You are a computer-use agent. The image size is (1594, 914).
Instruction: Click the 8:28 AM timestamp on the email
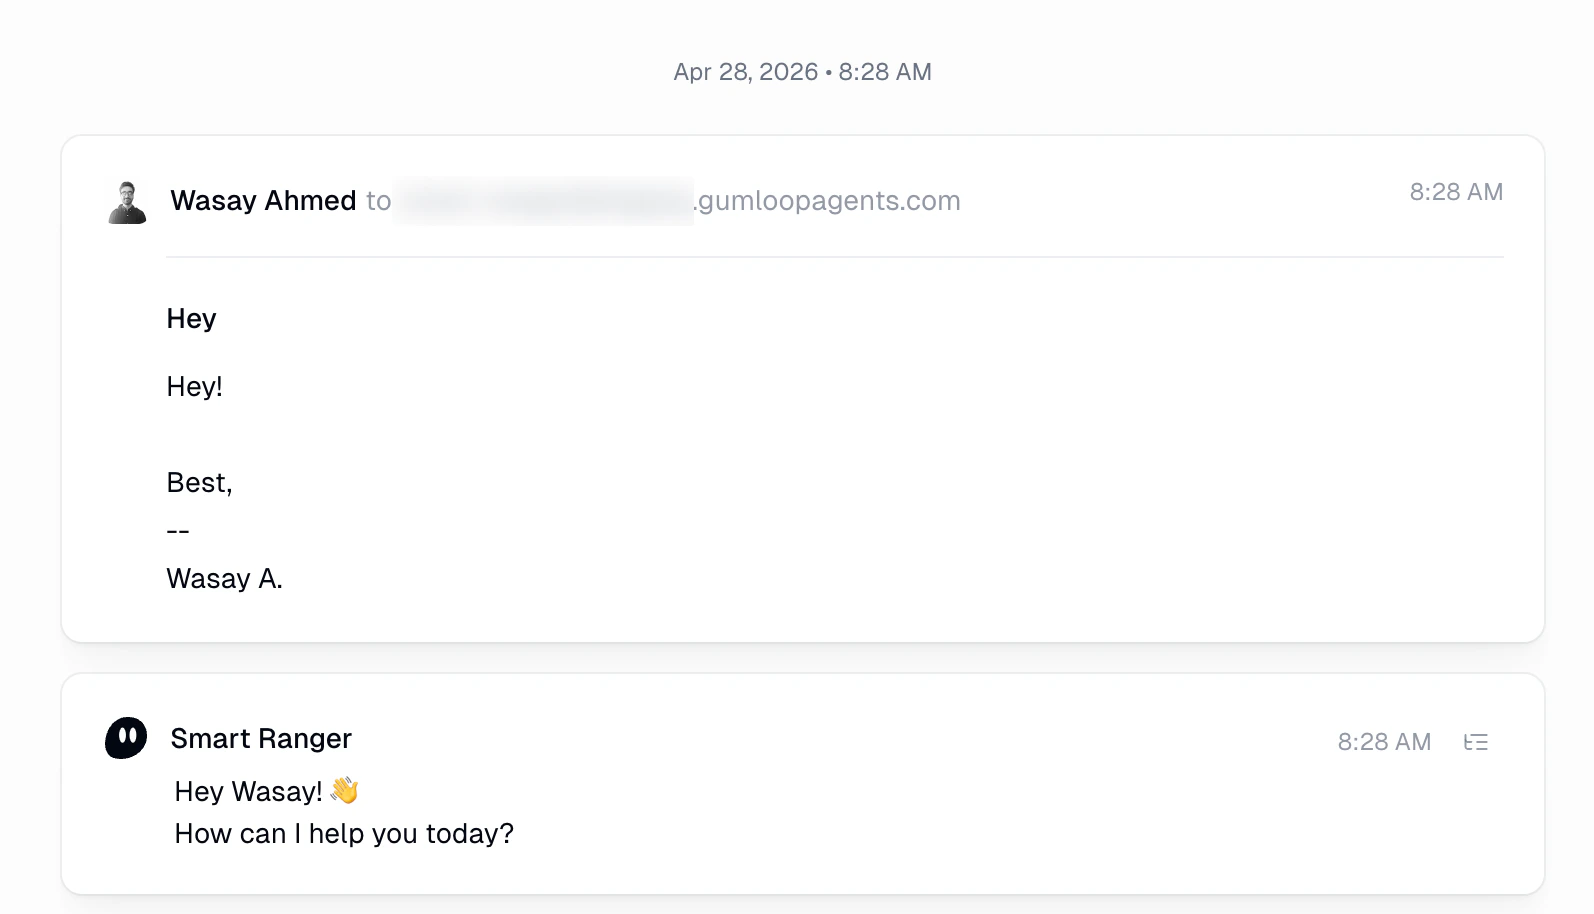1456,191
